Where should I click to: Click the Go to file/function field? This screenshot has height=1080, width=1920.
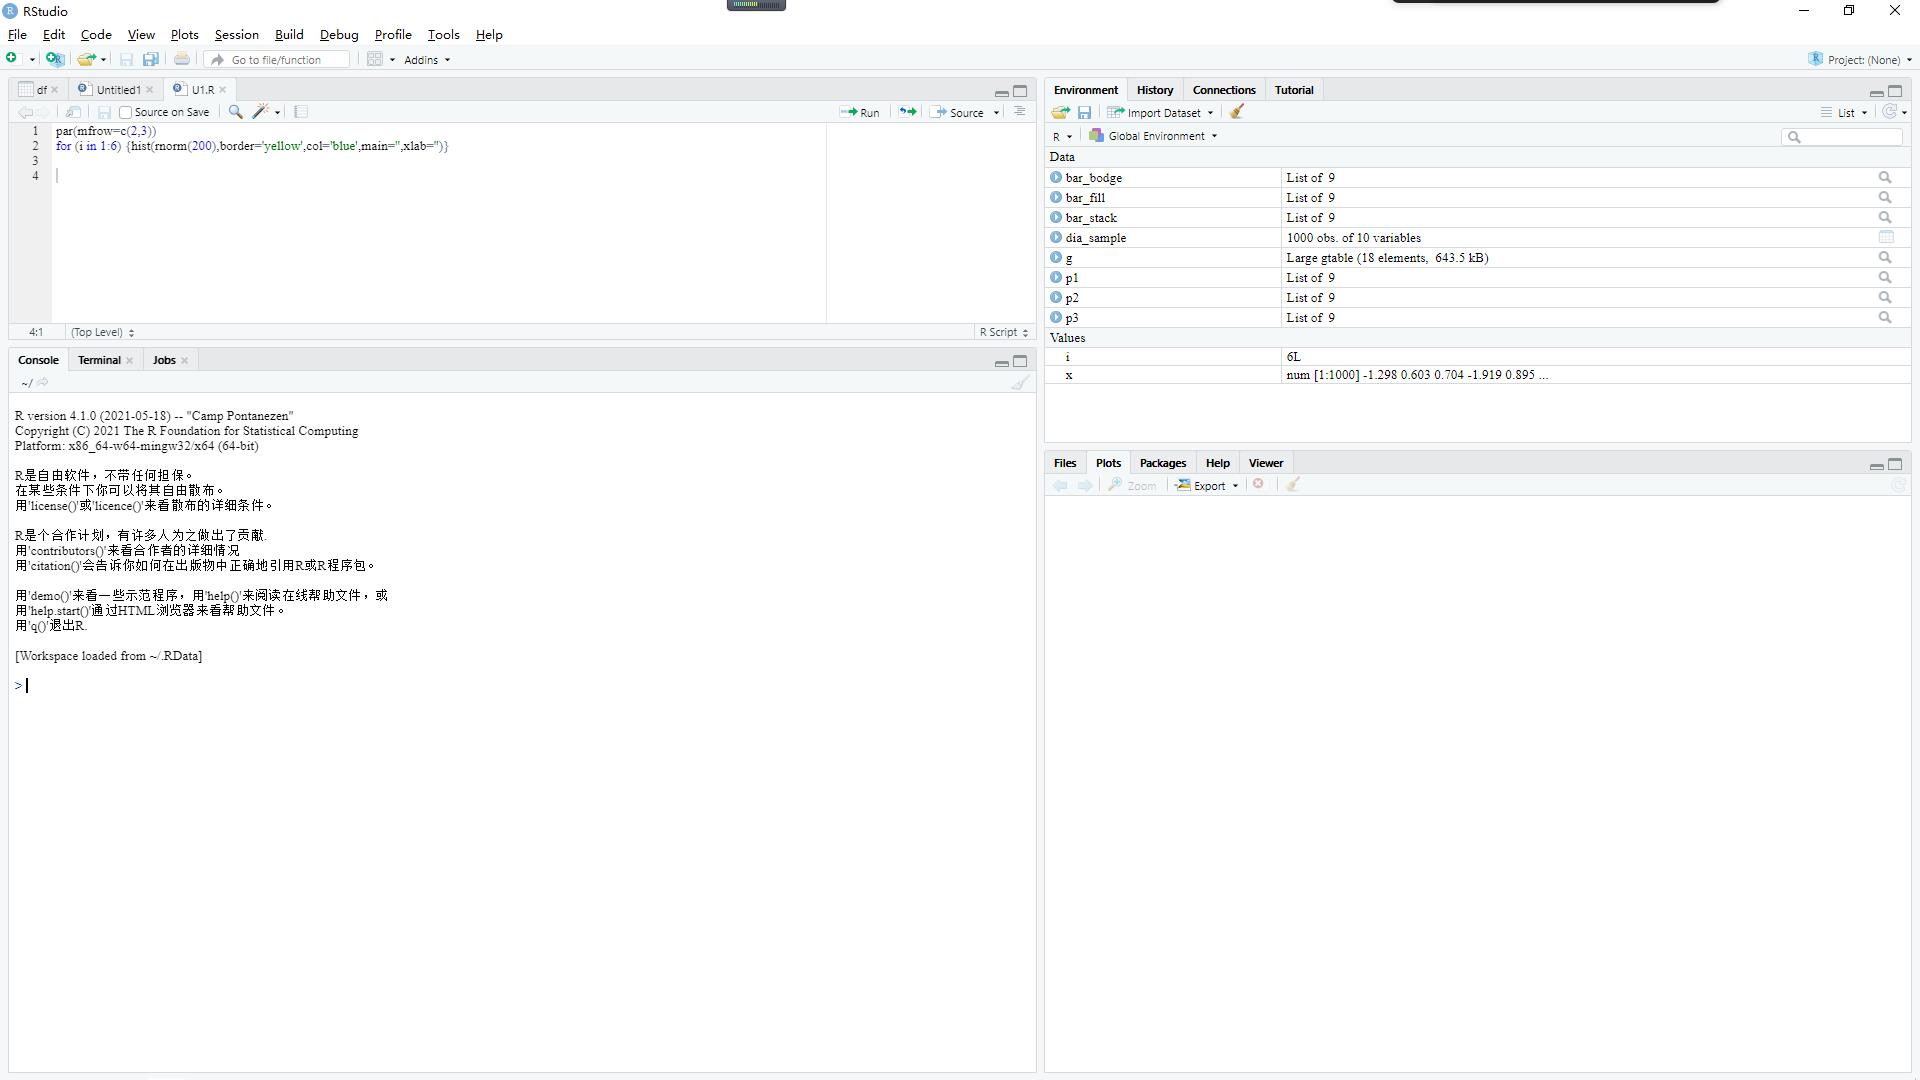click(278, 60)
